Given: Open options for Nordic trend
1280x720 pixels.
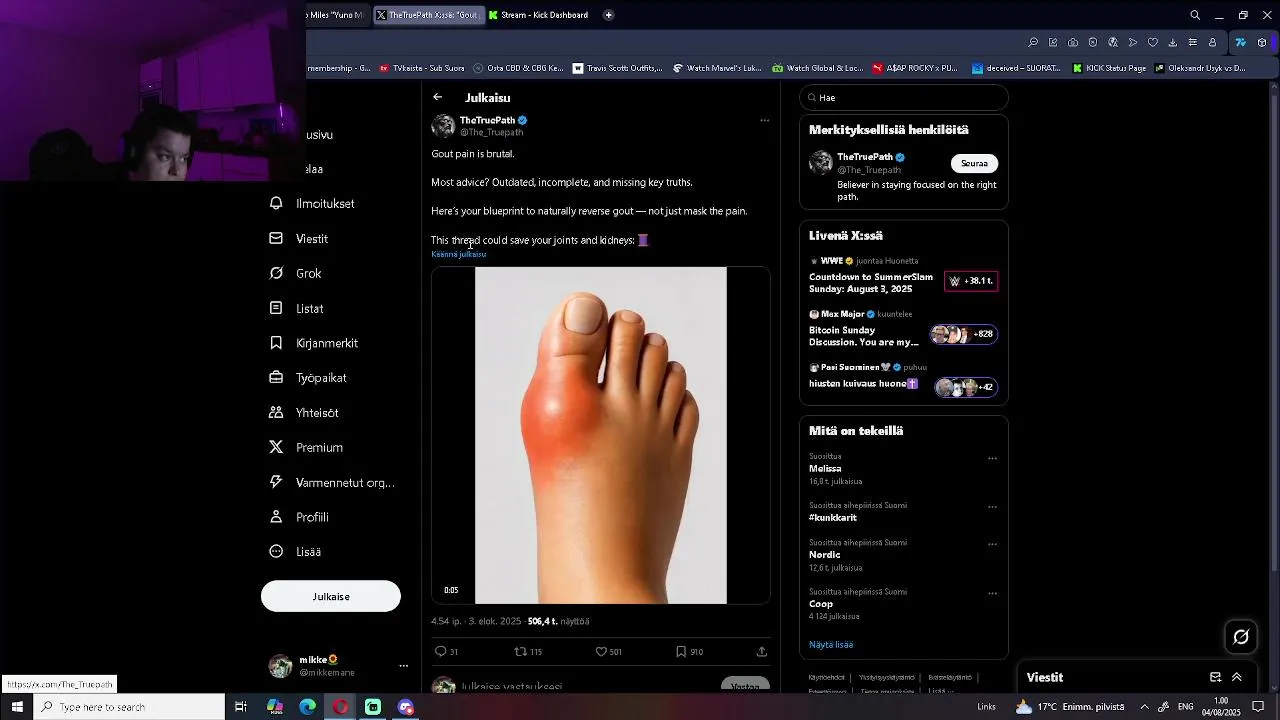Looking at the screenshot, I should click(992, 545).
